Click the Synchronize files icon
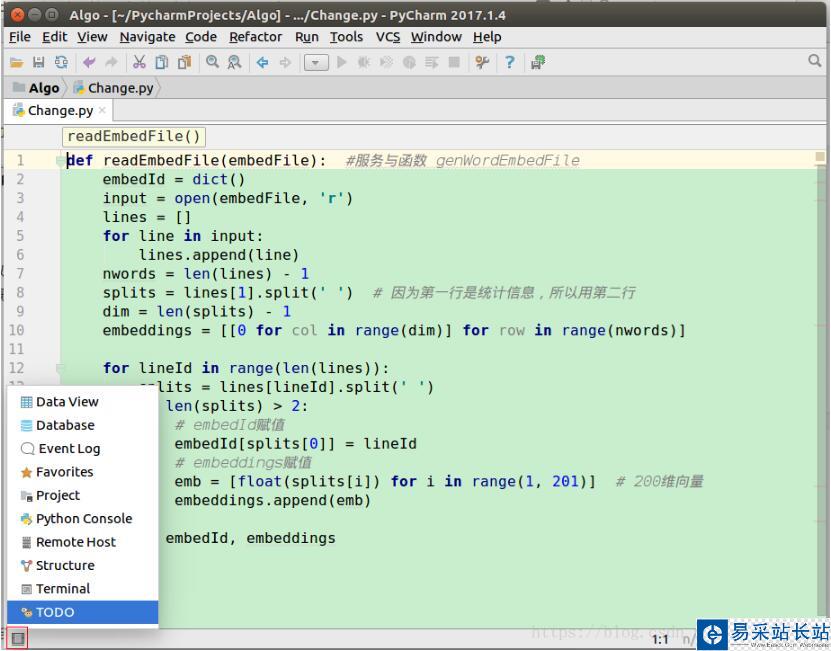 [60, 61]
